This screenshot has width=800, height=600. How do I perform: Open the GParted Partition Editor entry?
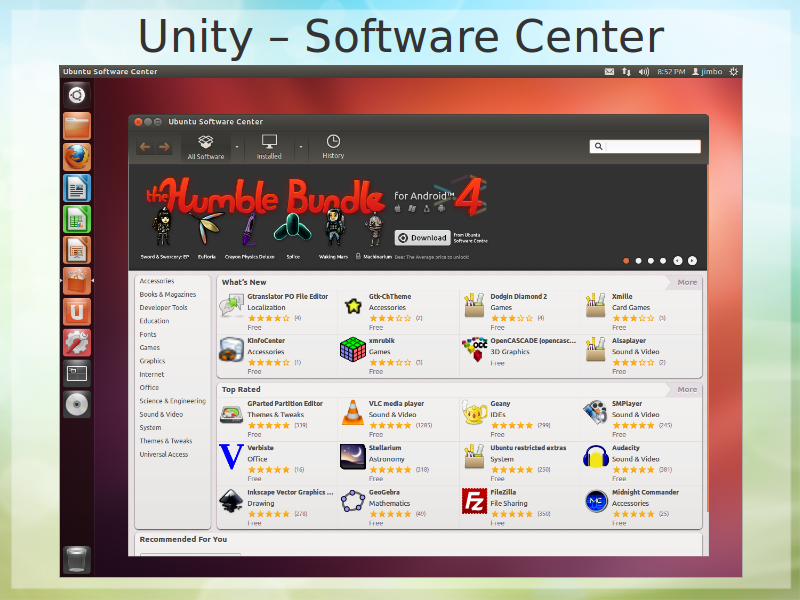pyautogui.click(x=277, y=419)
